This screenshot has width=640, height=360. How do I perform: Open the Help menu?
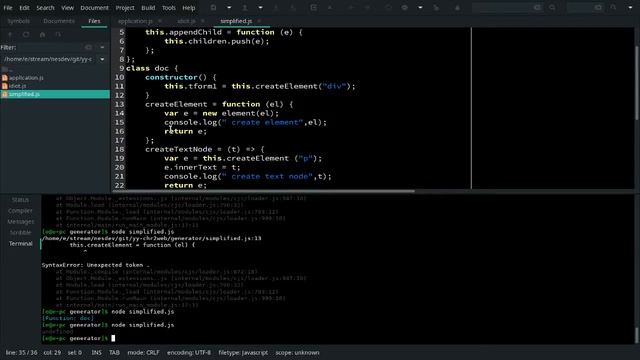point(189,8)
